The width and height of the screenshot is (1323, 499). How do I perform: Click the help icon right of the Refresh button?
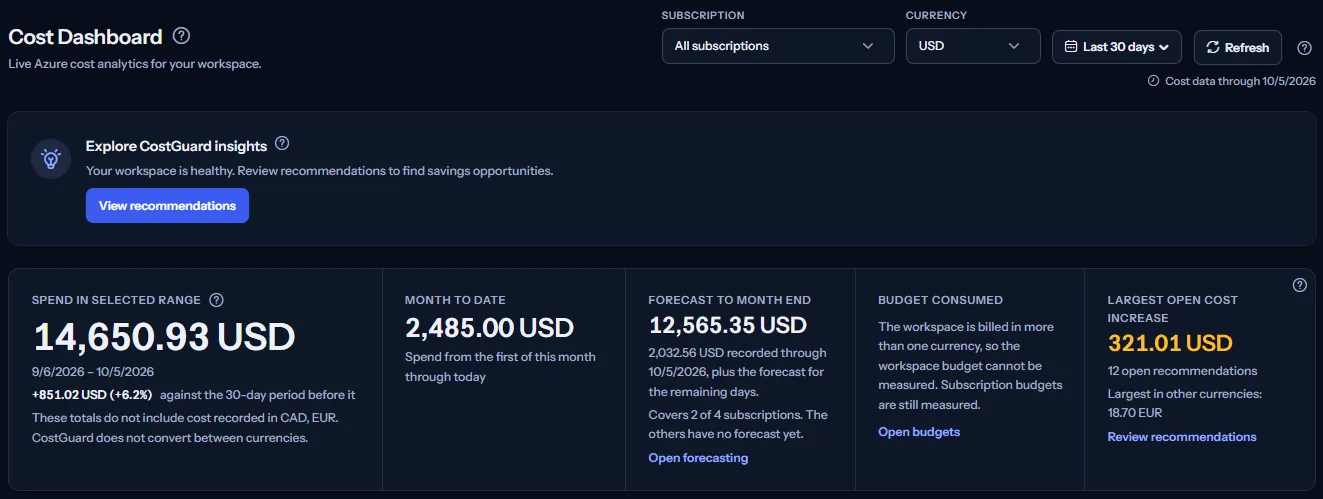click(x=1304, y=48)
